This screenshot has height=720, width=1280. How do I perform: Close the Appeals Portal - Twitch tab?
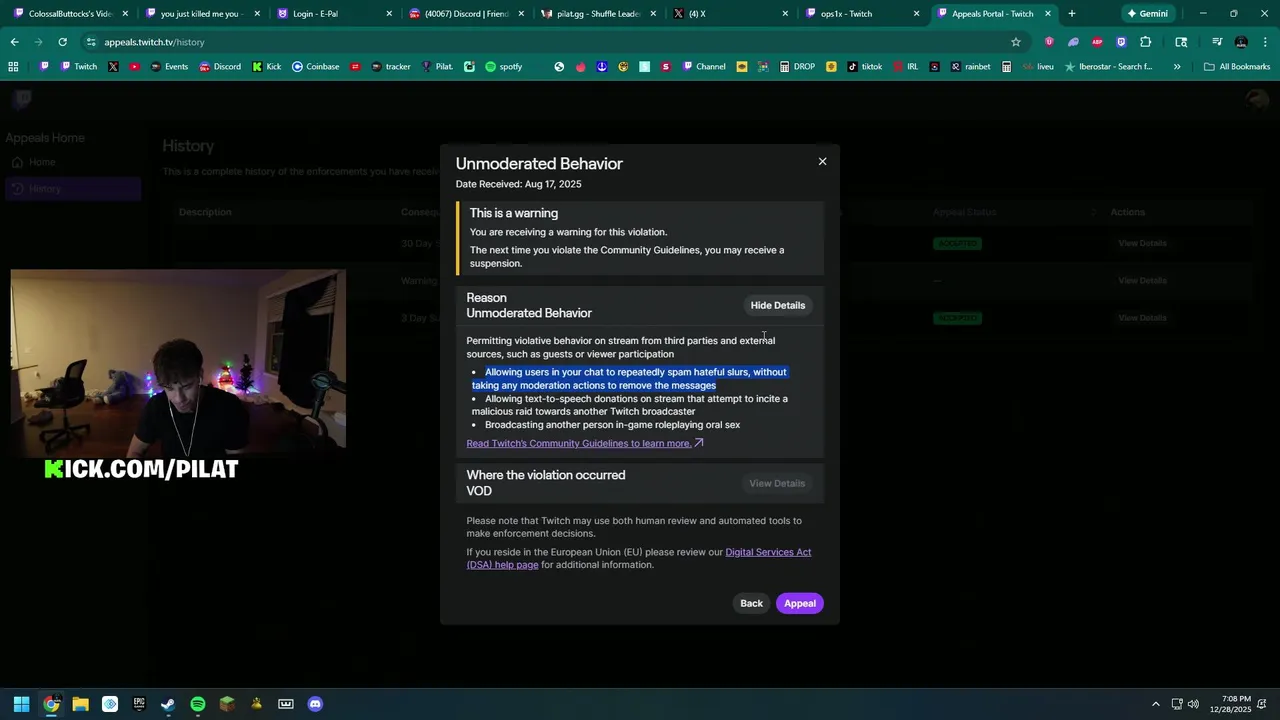click(x=1047, y=14)
